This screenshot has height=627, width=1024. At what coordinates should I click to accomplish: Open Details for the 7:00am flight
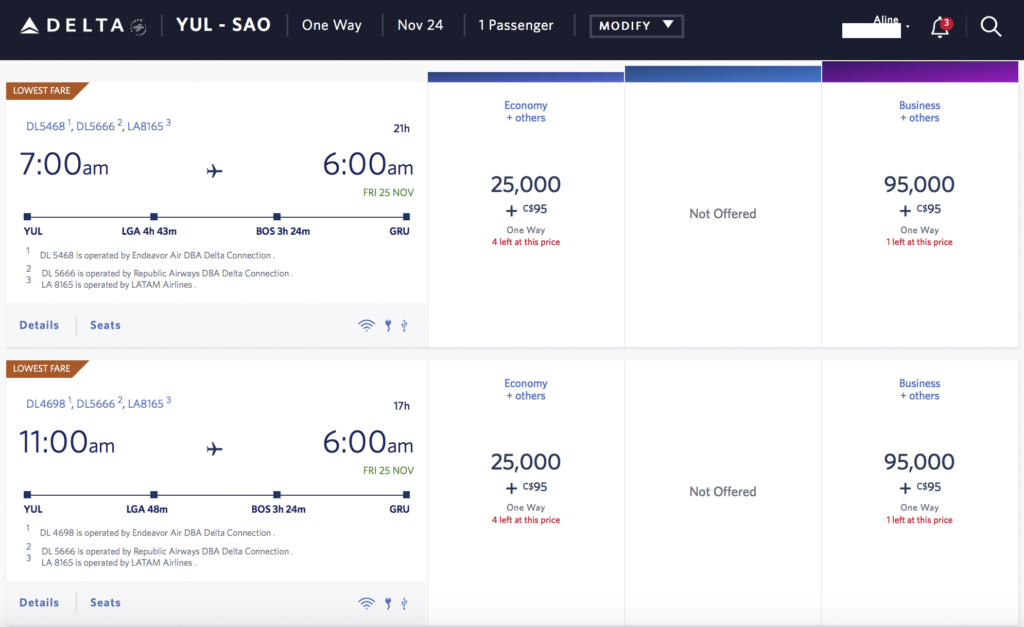click(39, 325)
